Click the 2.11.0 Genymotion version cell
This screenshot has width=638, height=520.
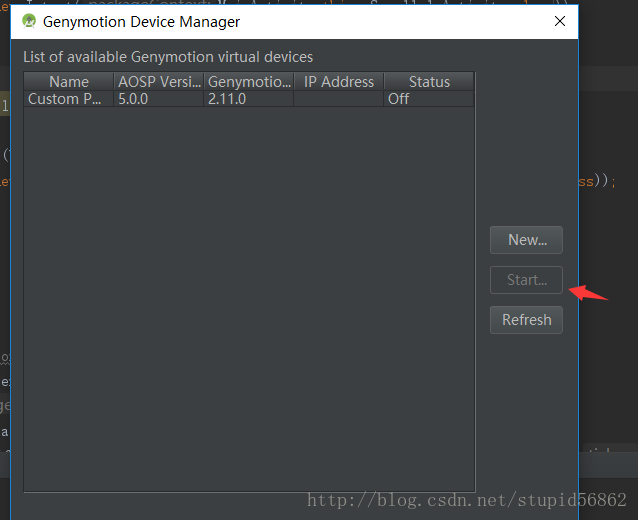tap(249, 99)
